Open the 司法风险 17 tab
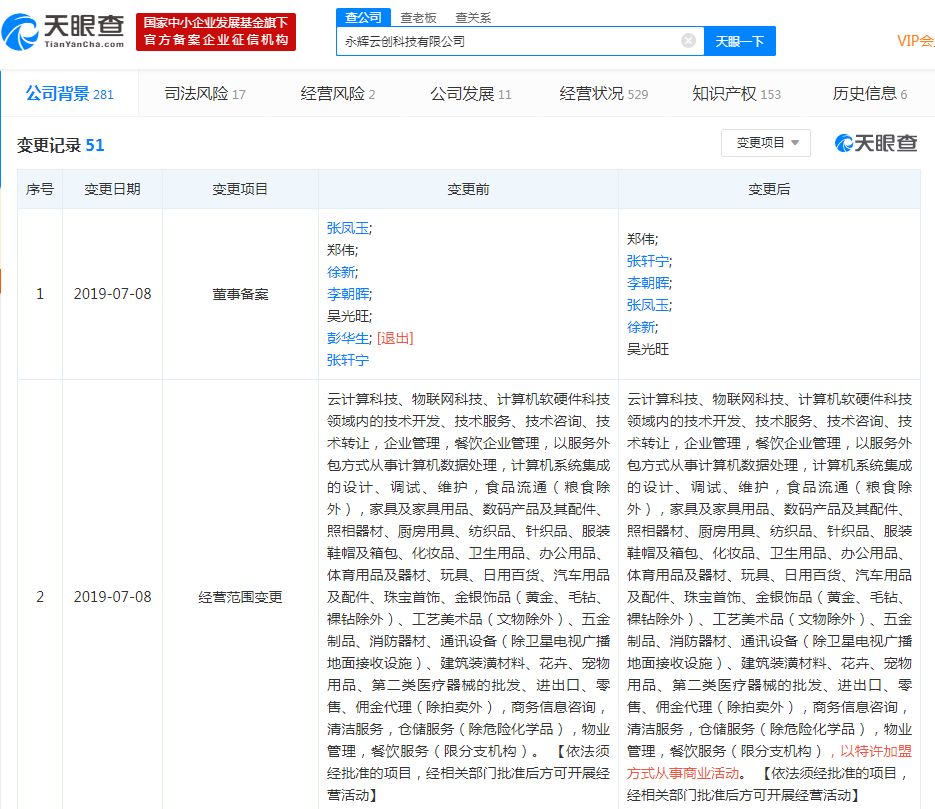The image size is (935, 809). (x=205, y=94)
